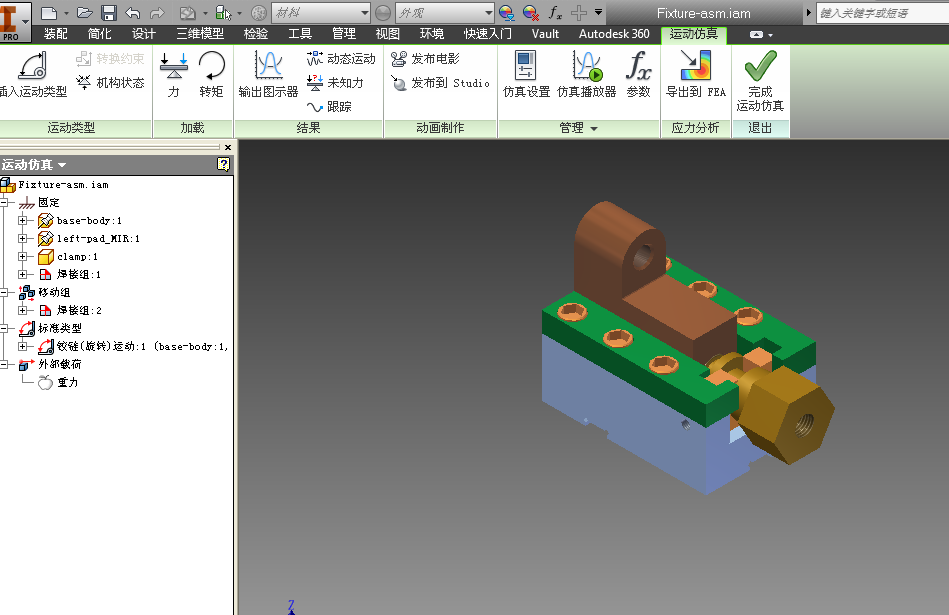Expand the left-pad_MIR:1 tree node
This screenshot has width=949, height=615.
pyautogui.click(x=22, y=238)
